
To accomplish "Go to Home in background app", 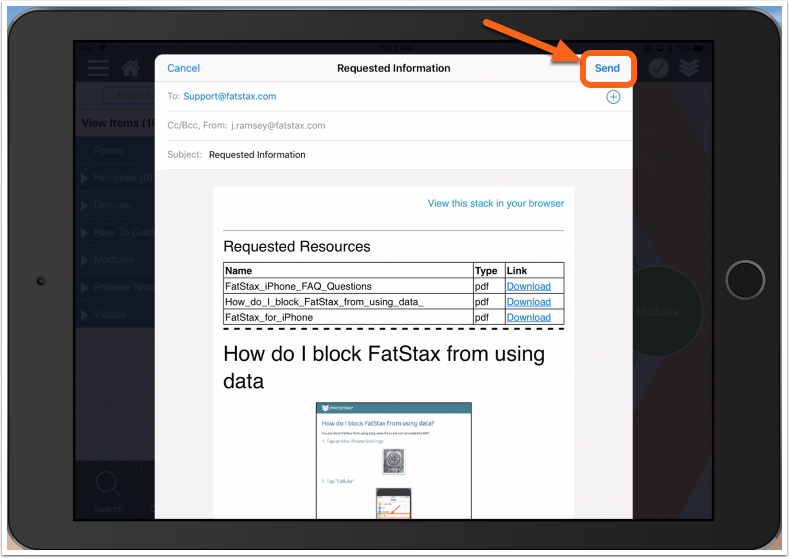I will coord(130,67).
